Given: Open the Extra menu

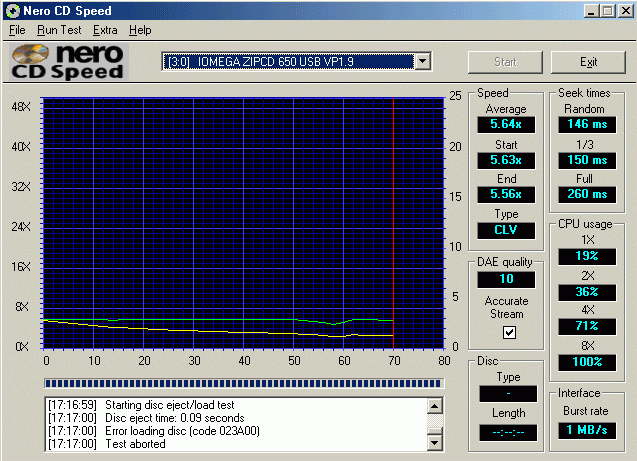Looking at the screenshot, I should pos(105,30).
